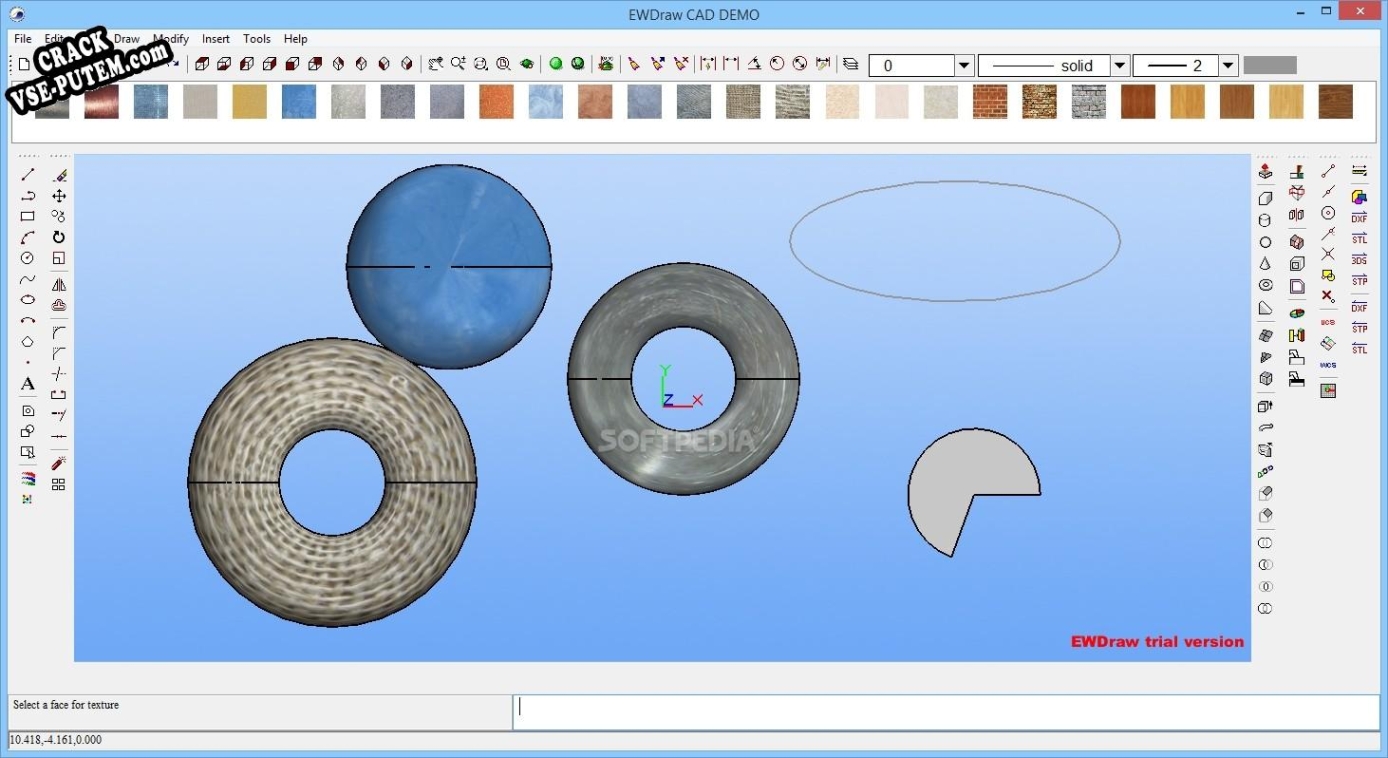Create a 3D Box solid
The image size is (1388, 758).
click(1265, 198)
